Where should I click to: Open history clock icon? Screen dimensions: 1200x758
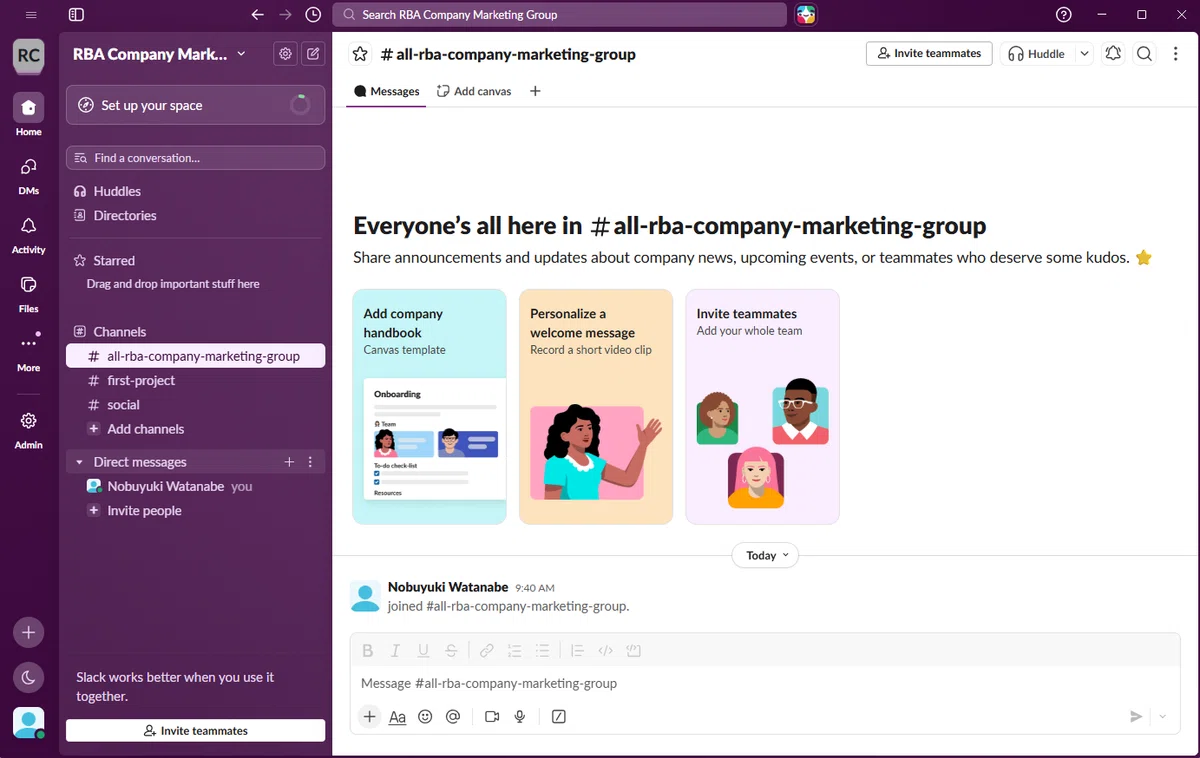point(313,15)
